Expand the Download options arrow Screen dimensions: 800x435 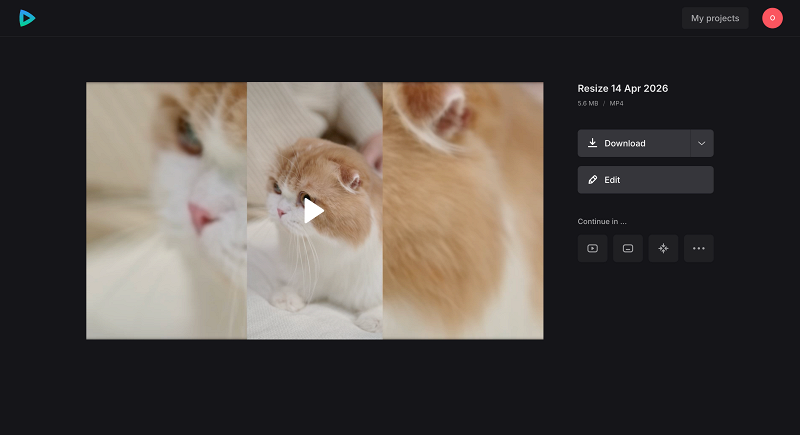coord(702,143)
